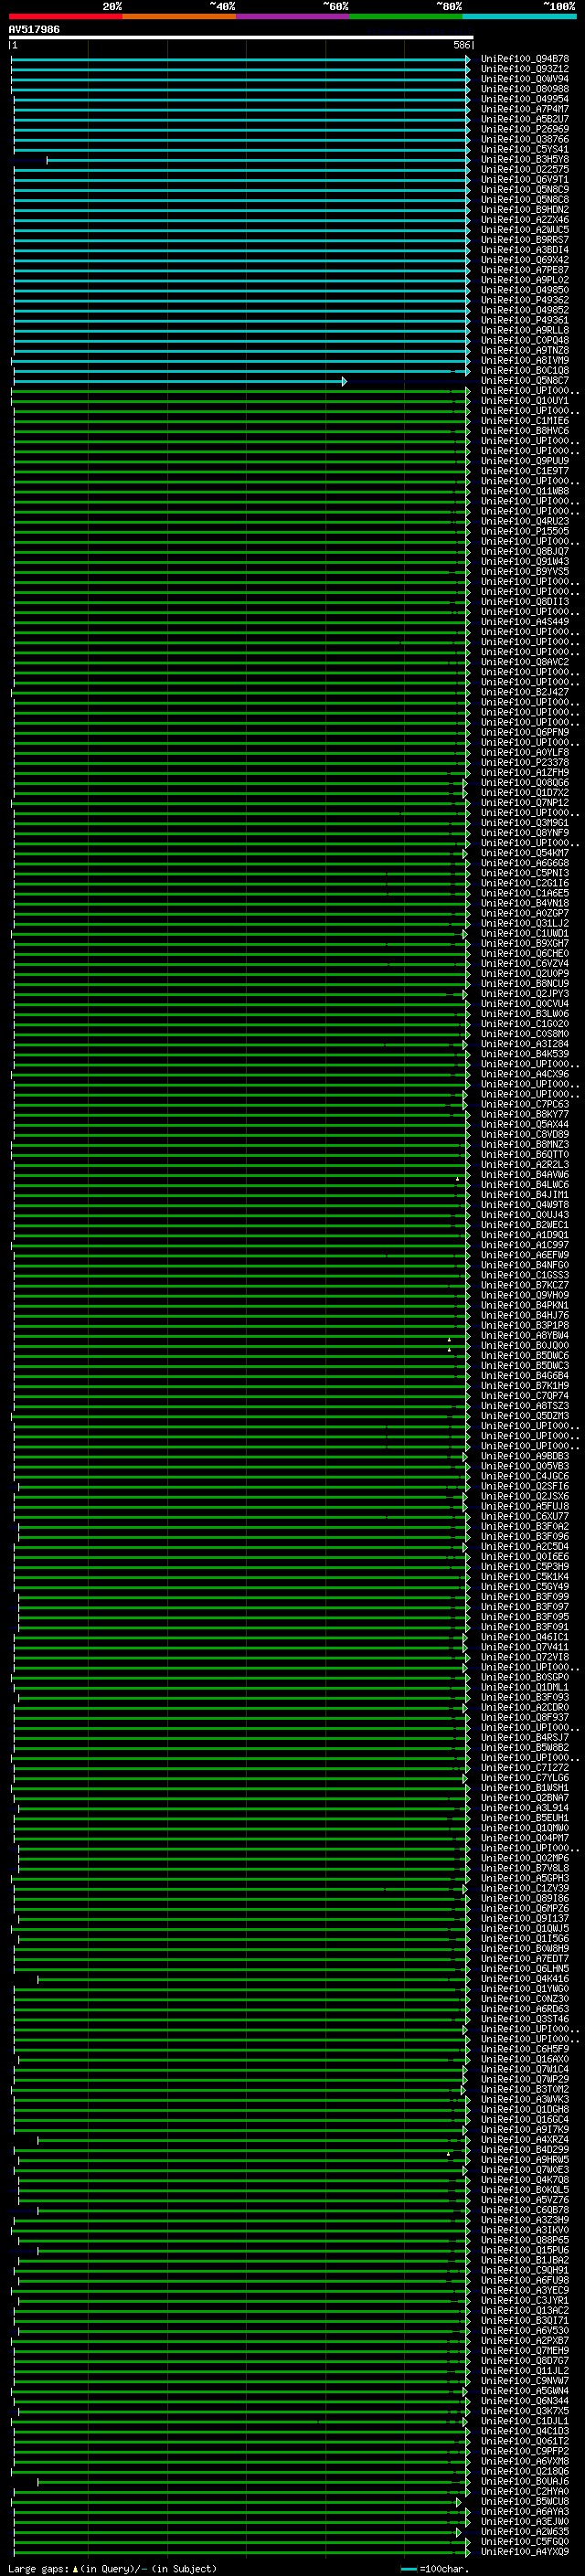Select the UniRef100_B0C1Q8 label
Image resolution: width=585 pixels, height=2576 pixels.
coord(524,371)
